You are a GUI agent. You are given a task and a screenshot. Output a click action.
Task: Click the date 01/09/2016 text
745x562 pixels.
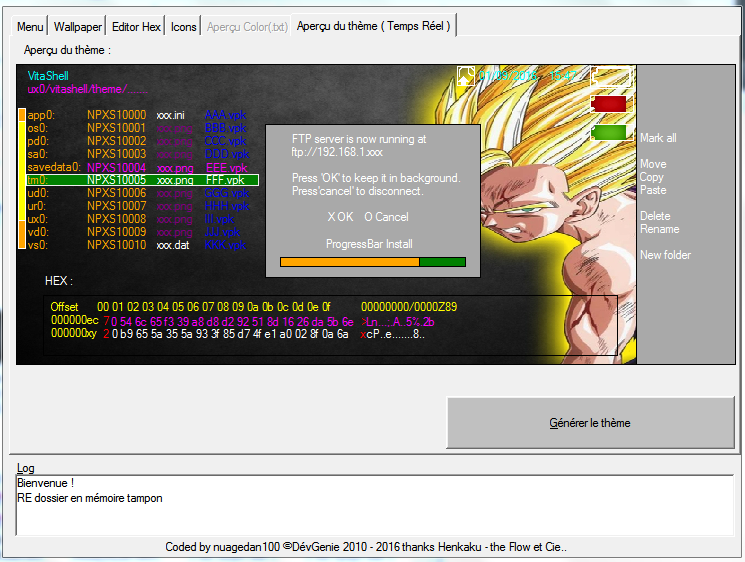pos(508,76)
